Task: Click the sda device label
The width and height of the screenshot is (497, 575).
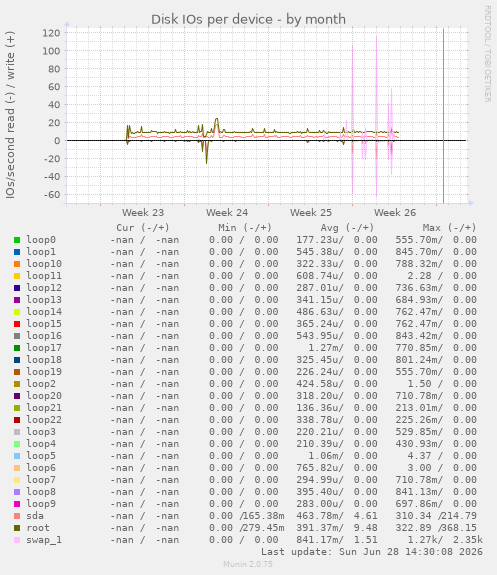Action: coord(35,516)
